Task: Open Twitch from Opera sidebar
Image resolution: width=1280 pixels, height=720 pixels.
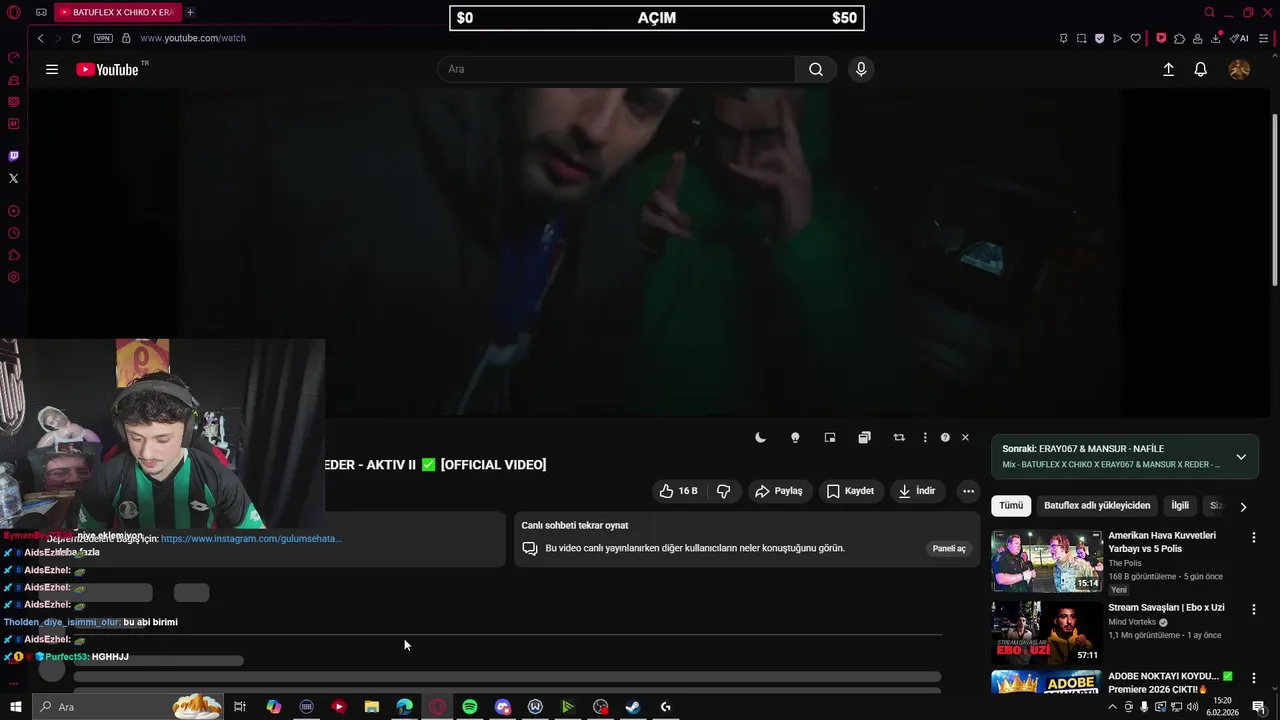Action: (x=13, y=156)
